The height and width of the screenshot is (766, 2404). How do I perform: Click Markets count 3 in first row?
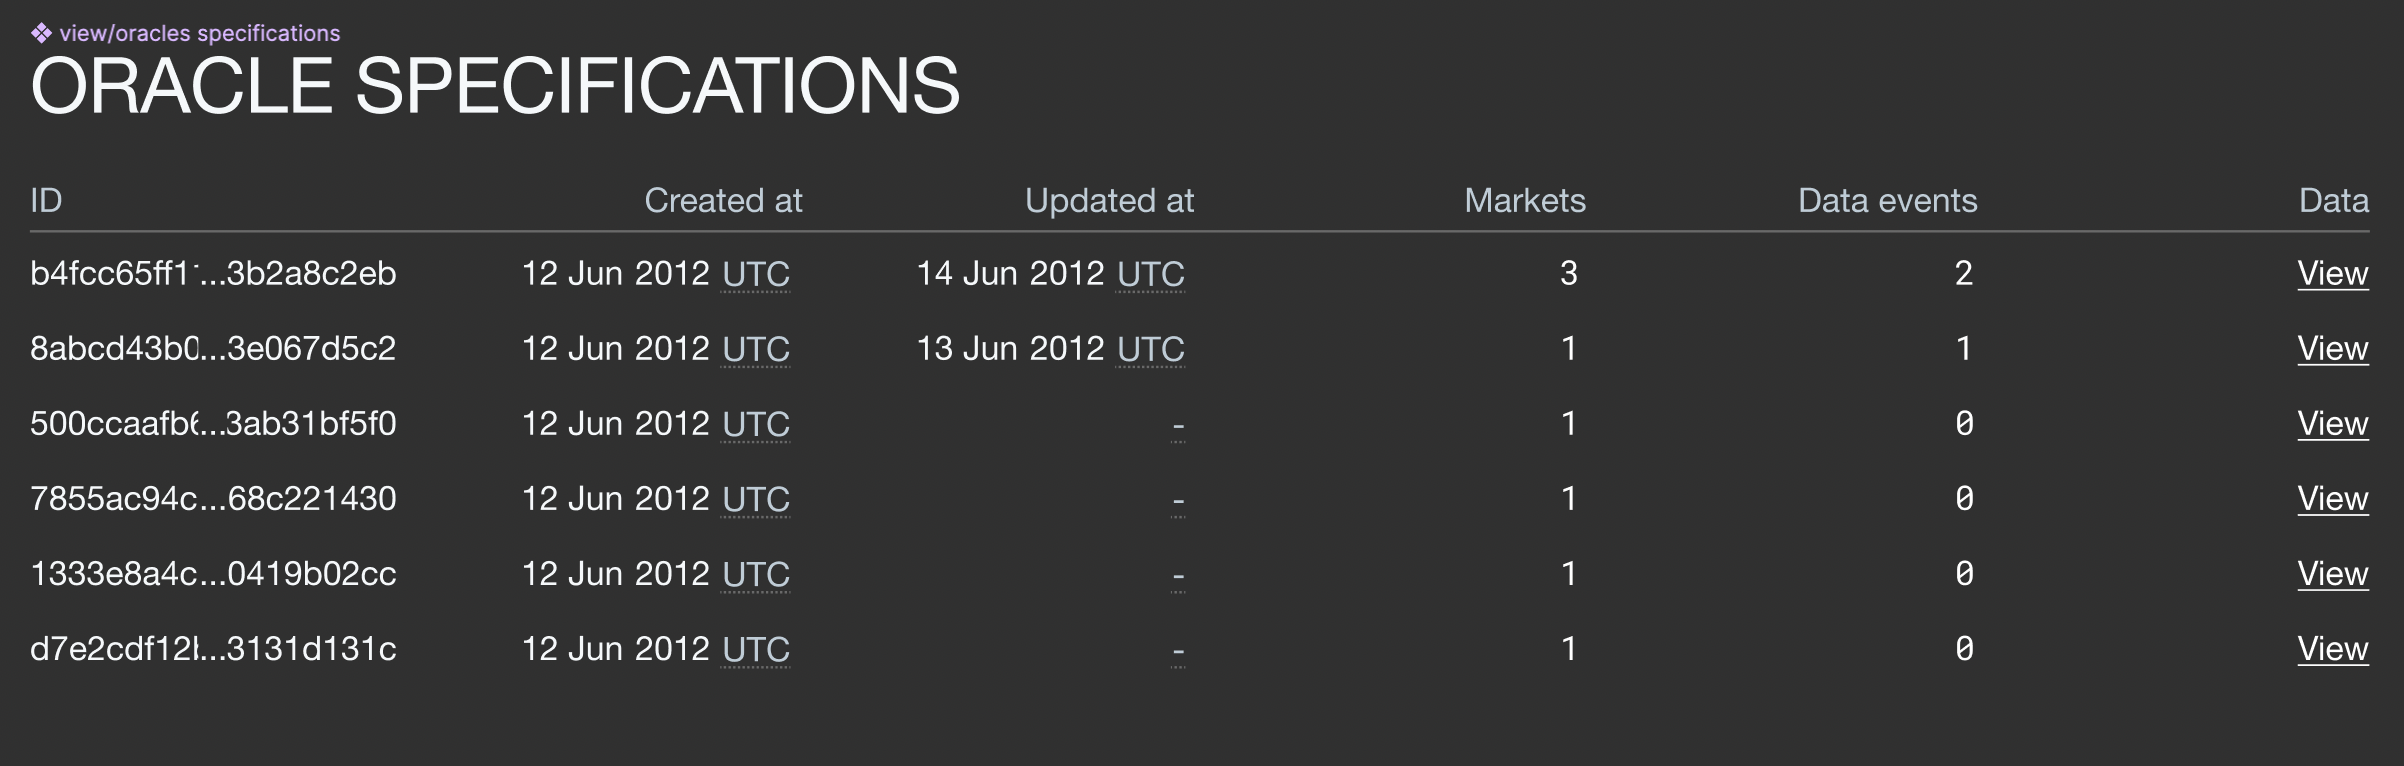point(1568,273)
